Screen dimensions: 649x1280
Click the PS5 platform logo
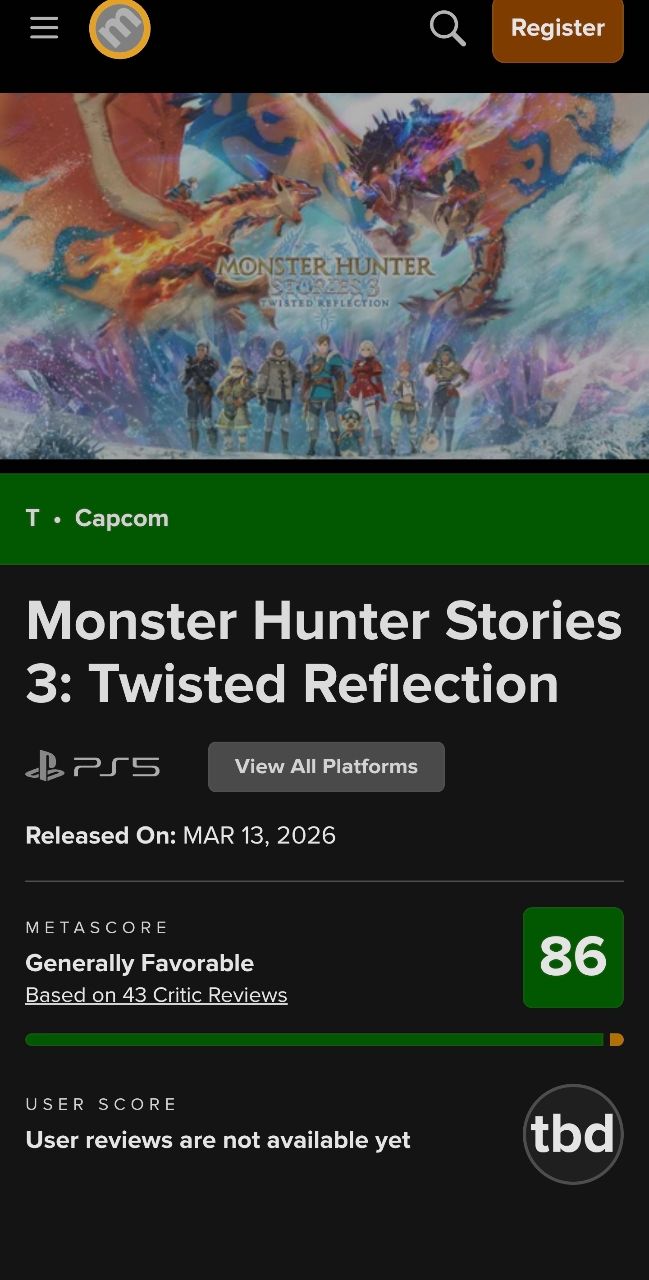(92, 767)
